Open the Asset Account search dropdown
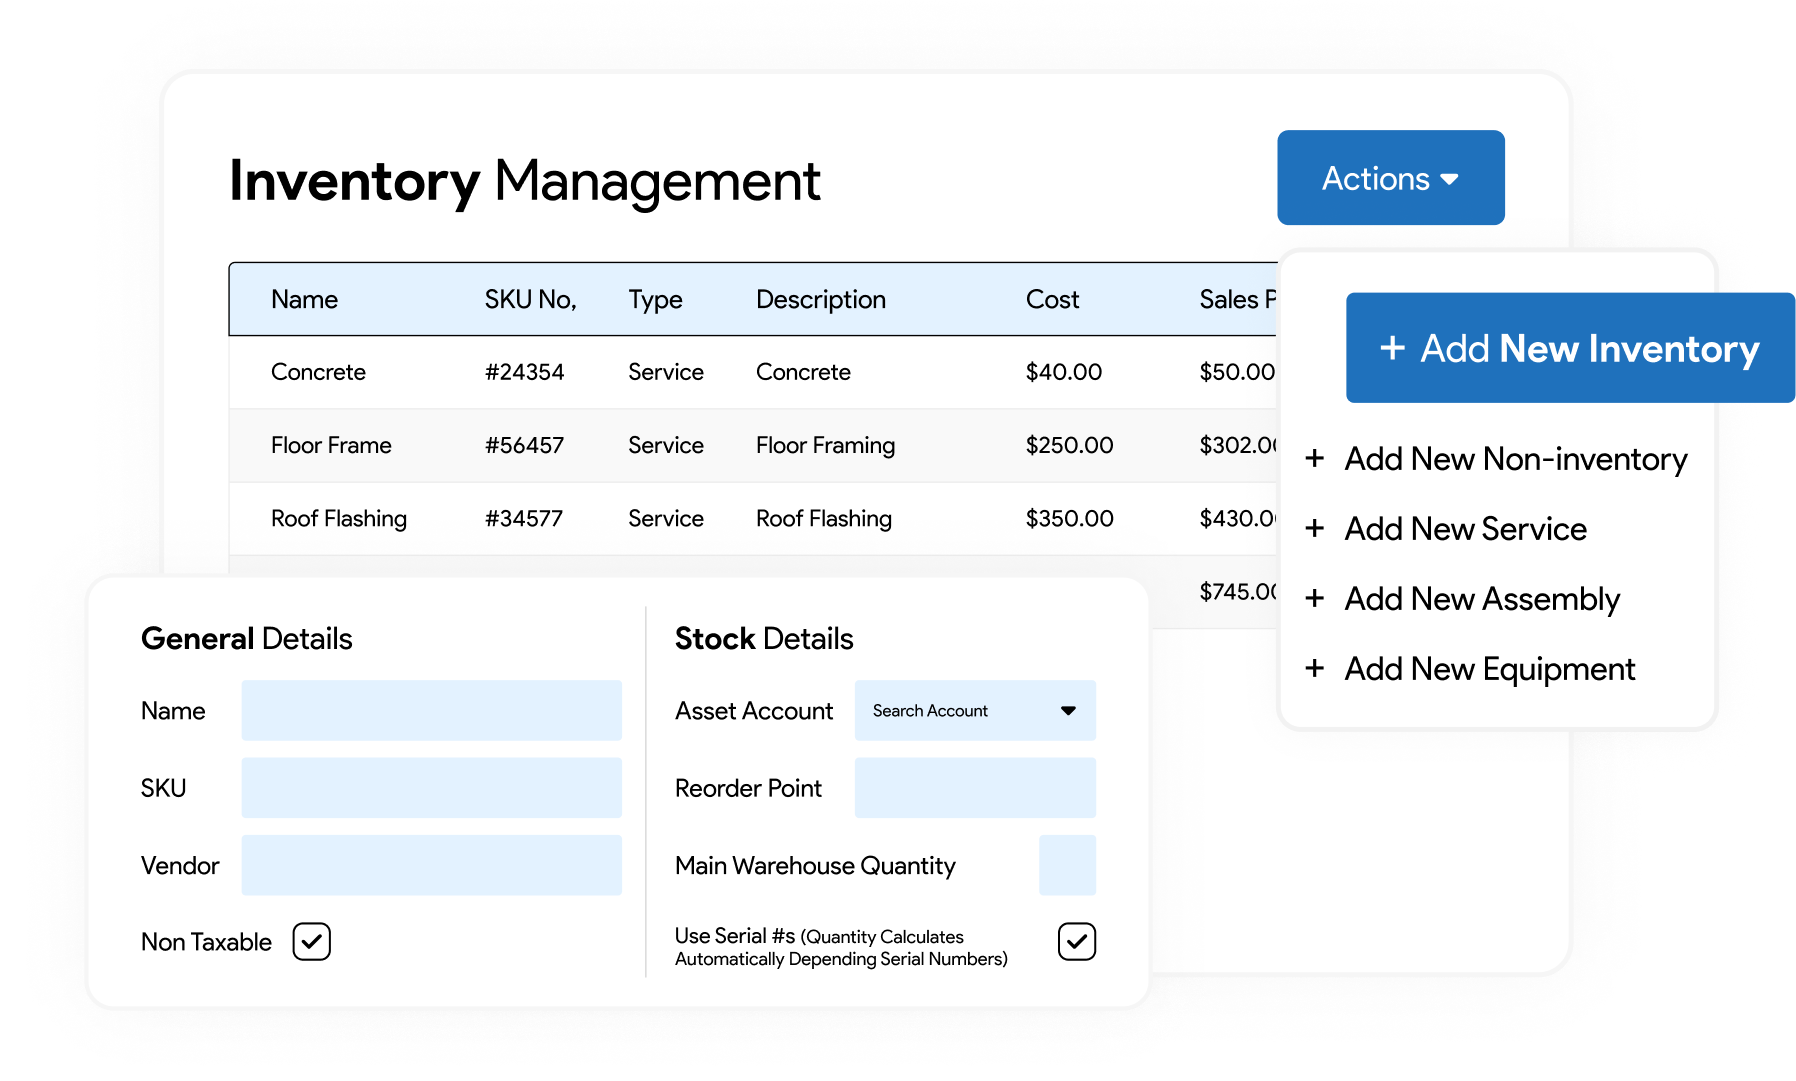This screenshot has width=1796, height=1081. (x=974, y=710)
